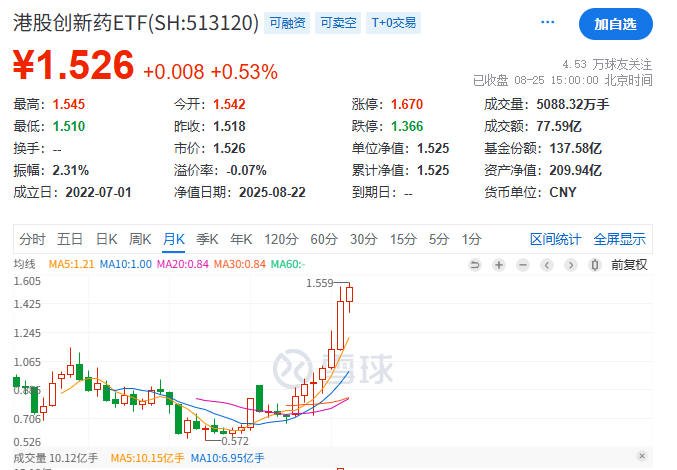This screenshot has height=470, width=677.
Task: Switch to the 15分 interval tab
Action: pyautogui.click(x=403, y=239)
